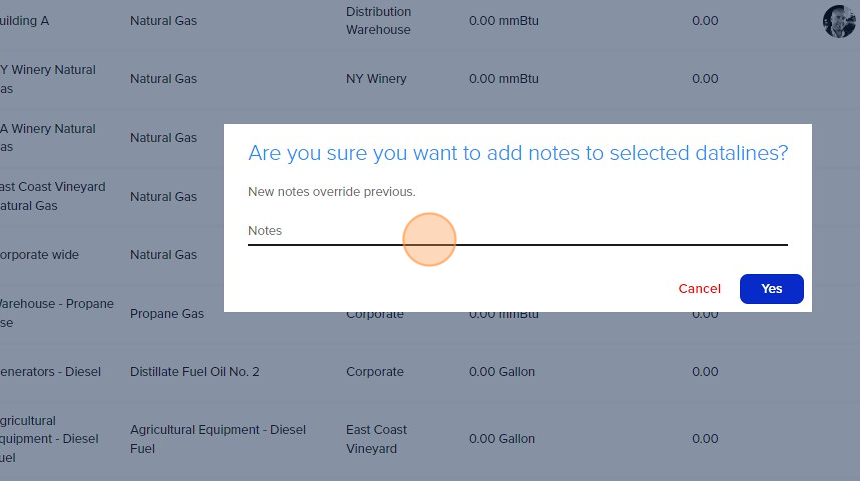
Task: Select Distribution Warehouse facility cell
Action: click(378, 20)
